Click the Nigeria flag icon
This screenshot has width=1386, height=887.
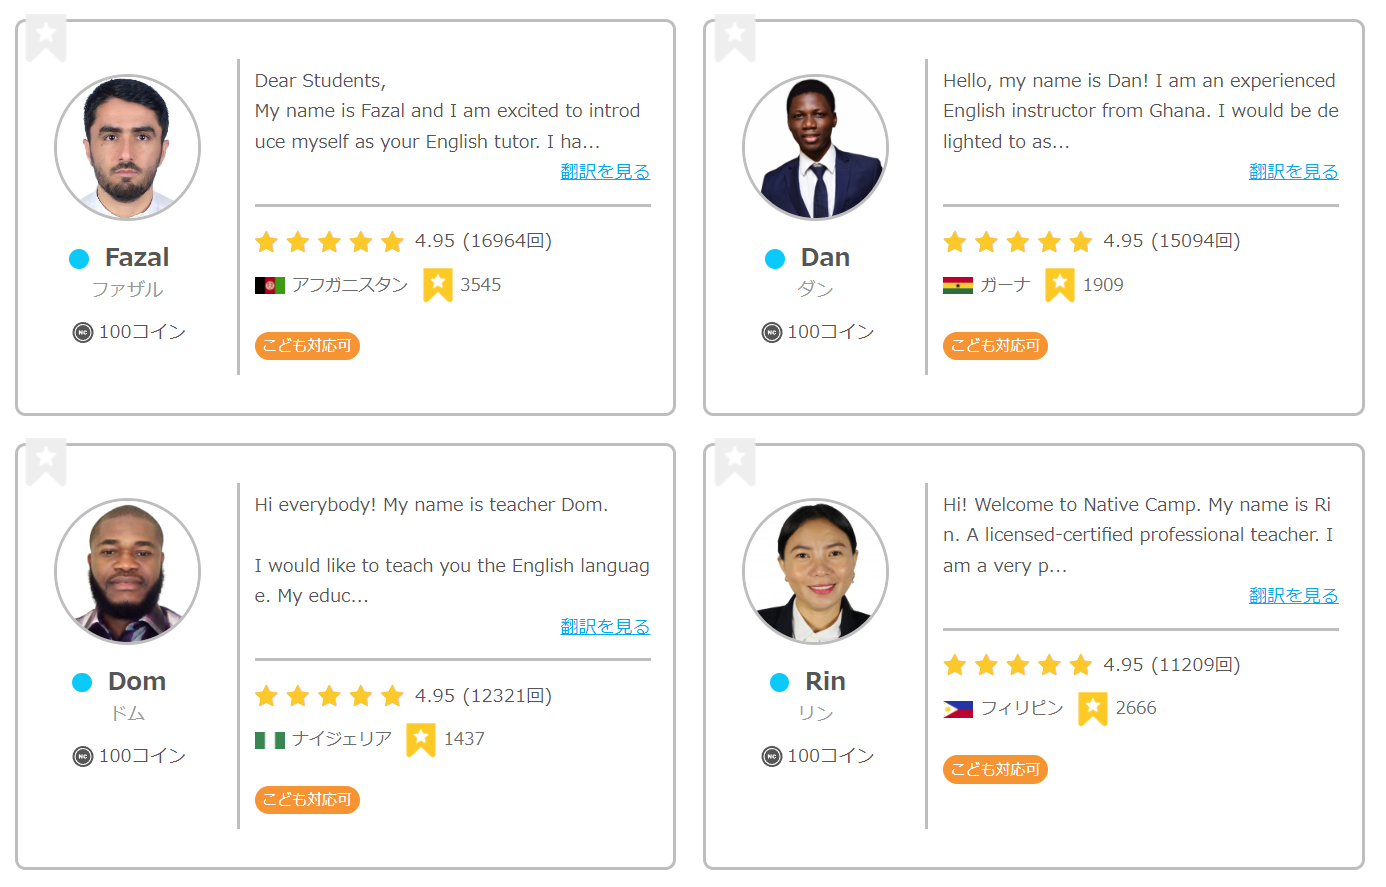[x=269, y=740]
